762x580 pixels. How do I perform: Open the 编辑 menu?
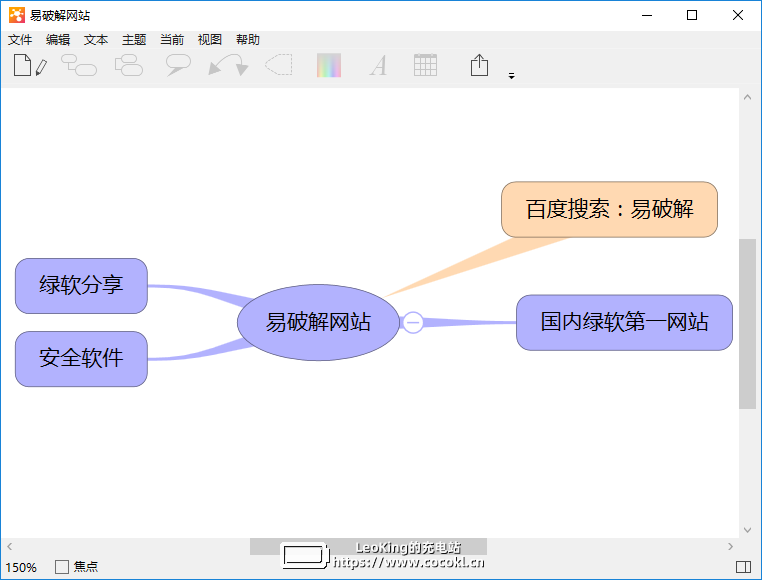click(58, 39)
